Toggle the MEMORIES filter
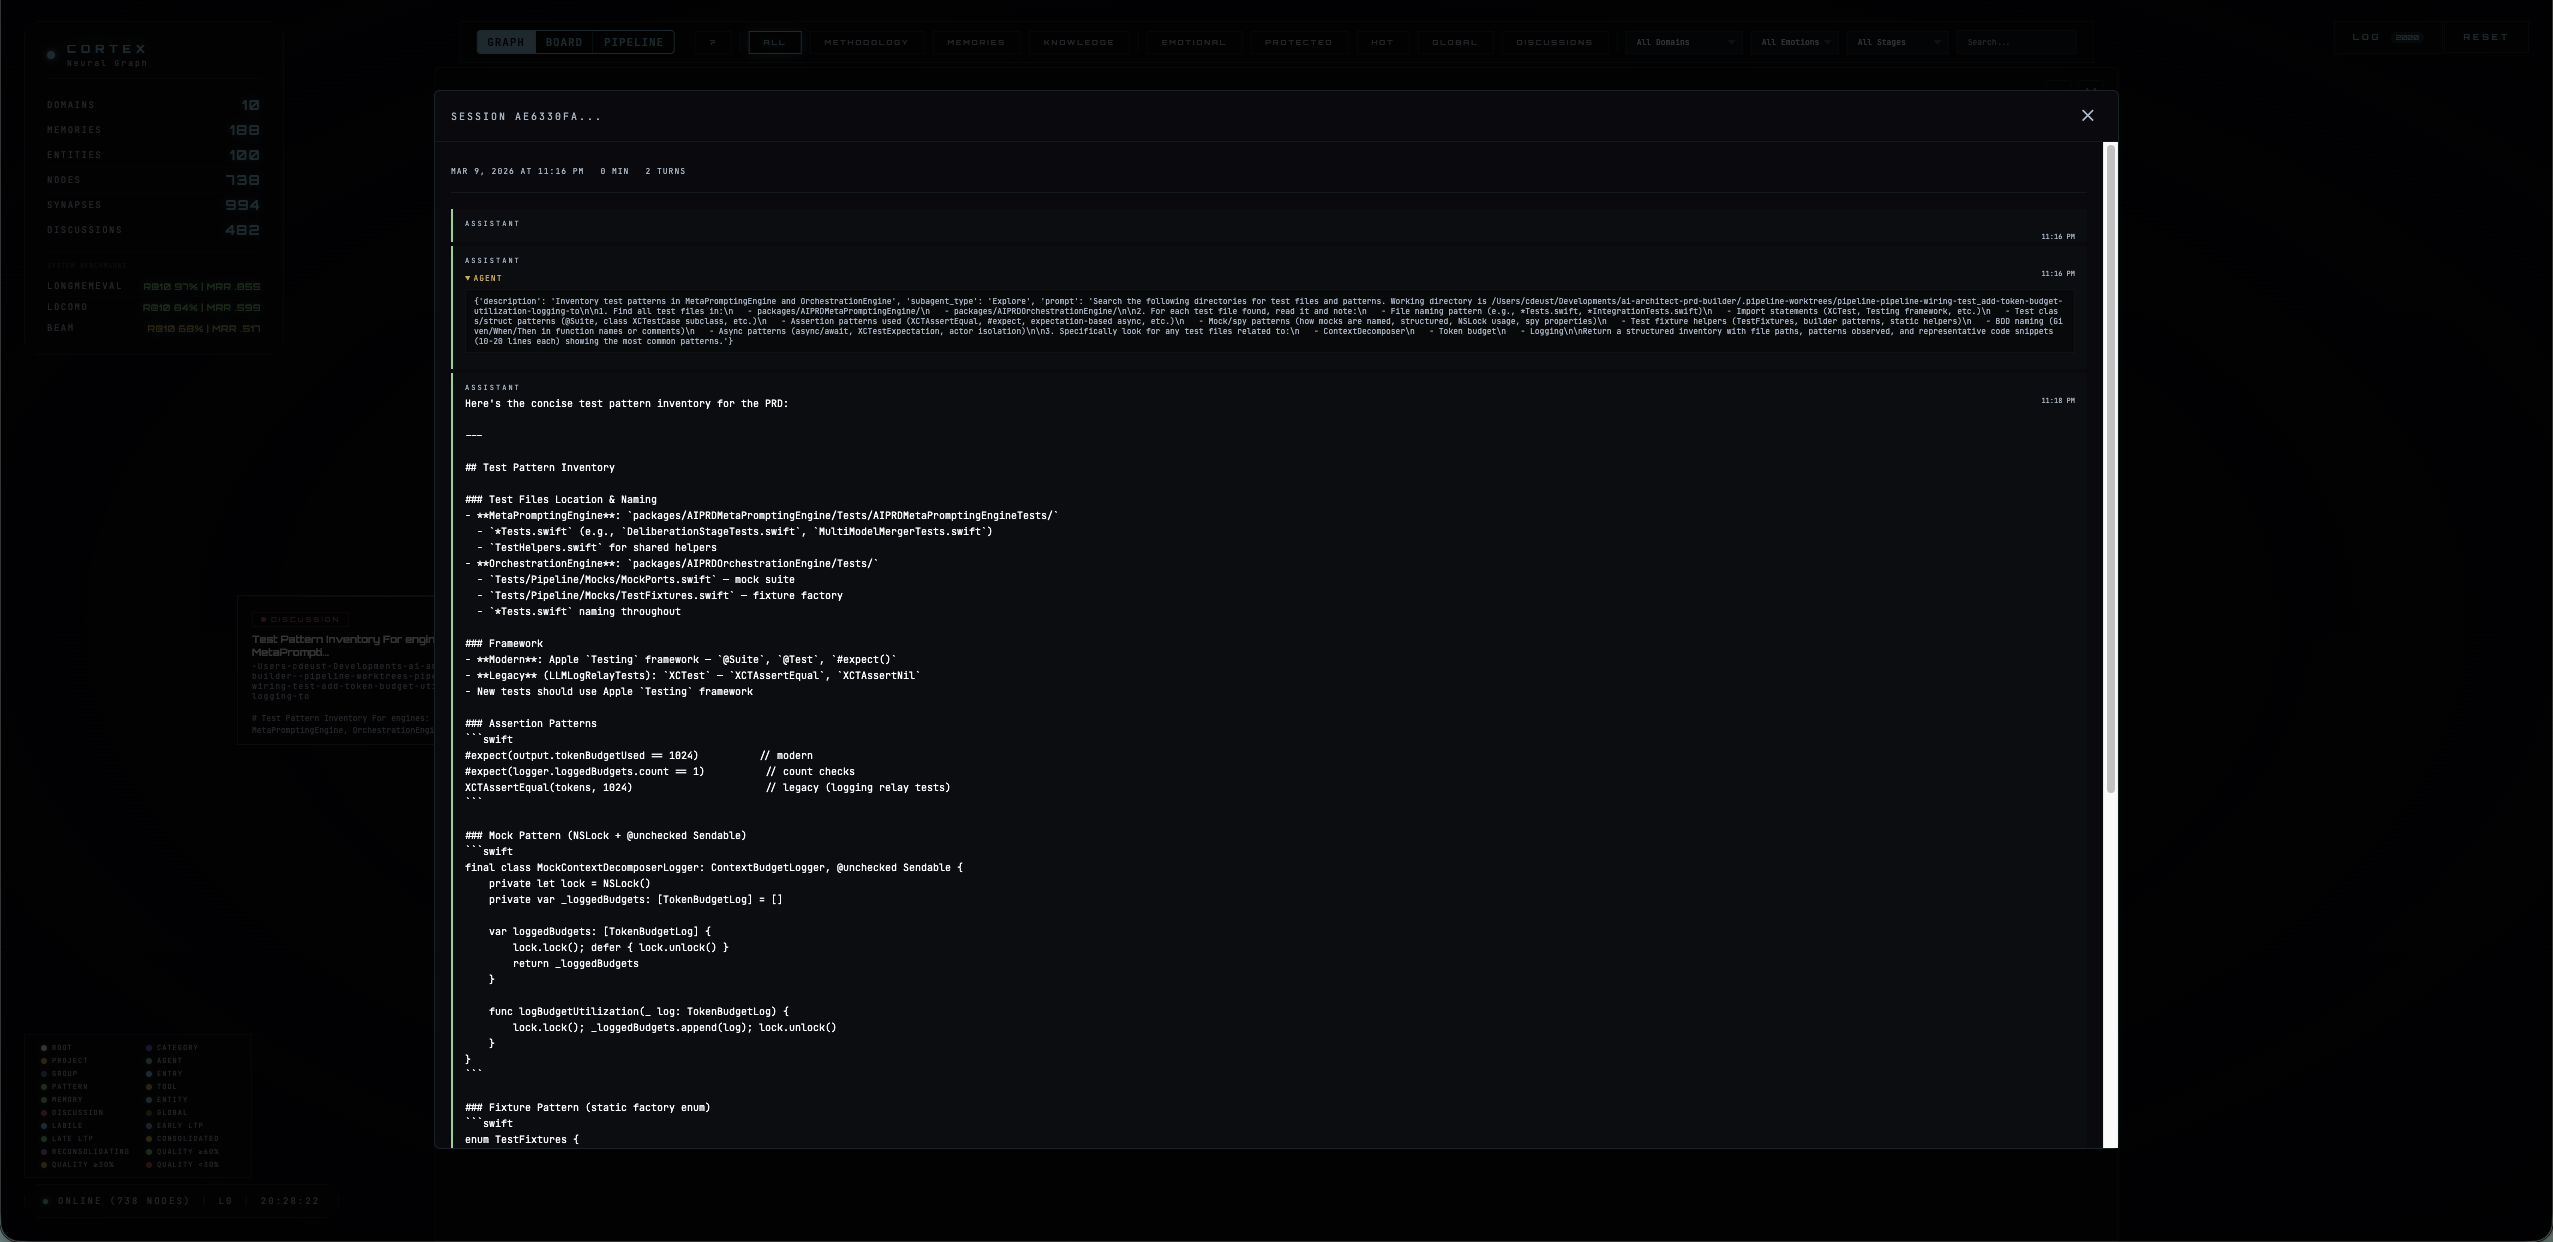Screen dimensions: 2553x1242 click(975, 42)
